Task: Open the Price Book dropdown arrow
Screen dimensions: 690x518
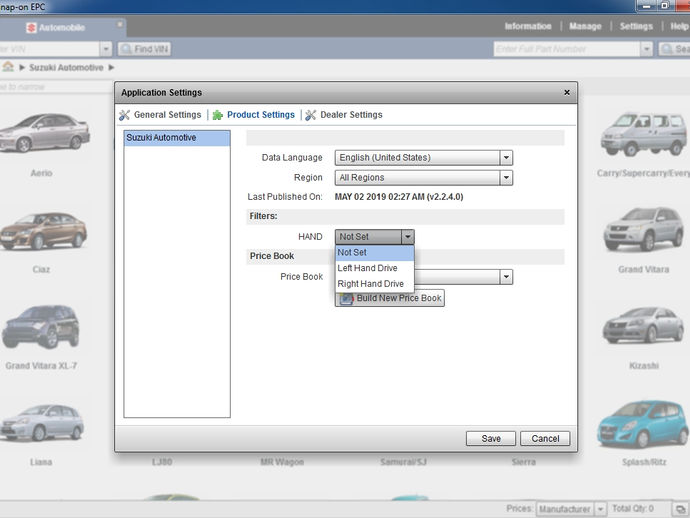Action: coord(506,277)
